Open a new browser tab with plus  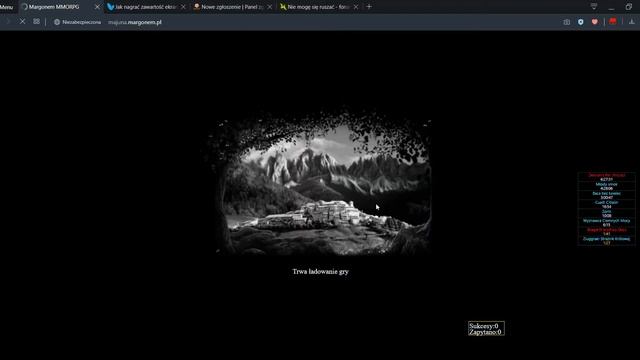pos(369,7)
